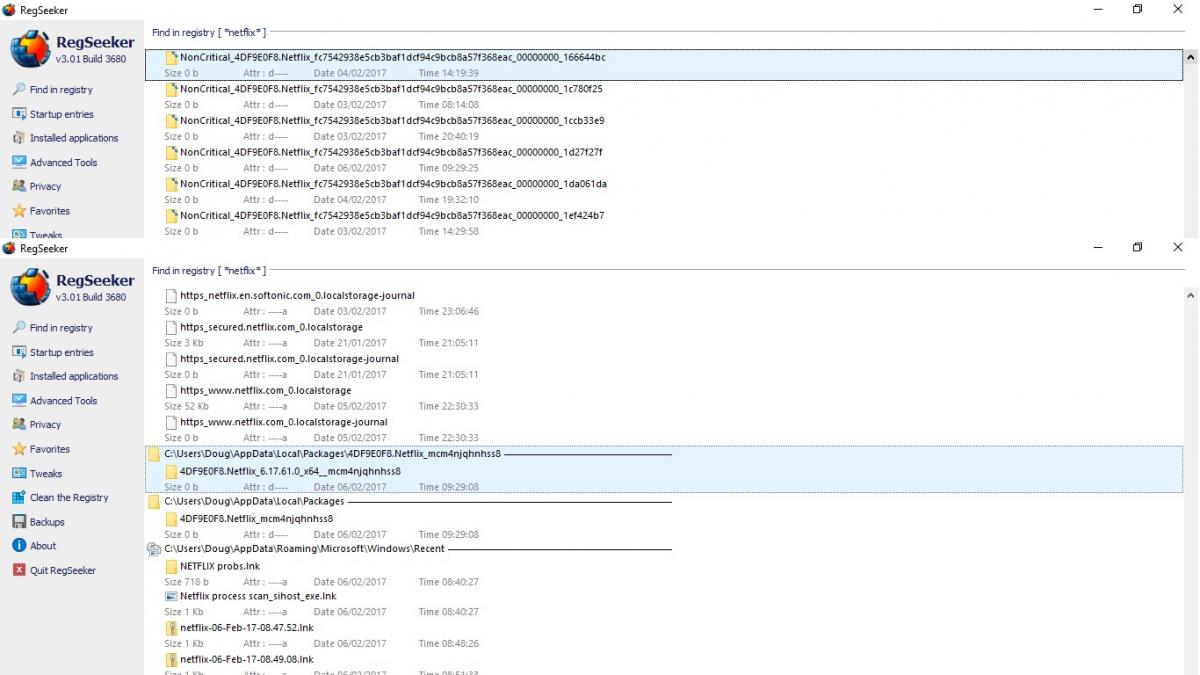Select file icon of https_secured.netflix.com_0.localstorage
The width and height of the screenshot is (1200, 675).
coord(172,327)
